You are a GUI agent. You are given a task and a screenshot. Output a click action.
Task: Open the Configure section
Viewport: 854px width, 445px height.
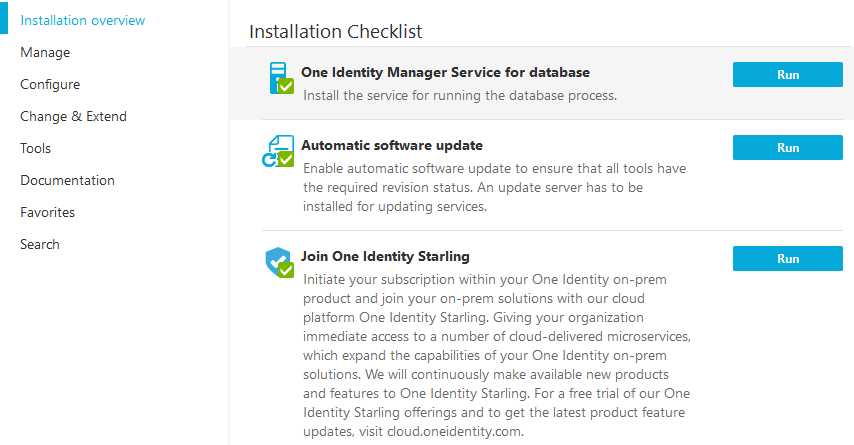pos(50,84)
